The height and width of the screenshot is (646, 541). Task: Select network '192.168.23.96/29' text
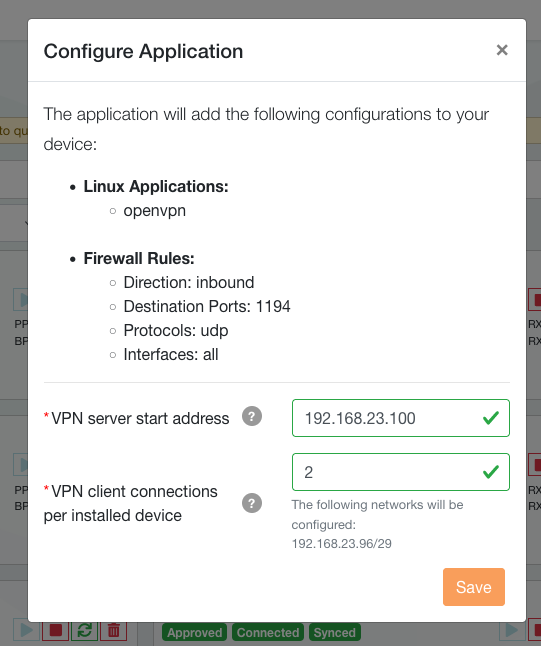tap(342, 543)
